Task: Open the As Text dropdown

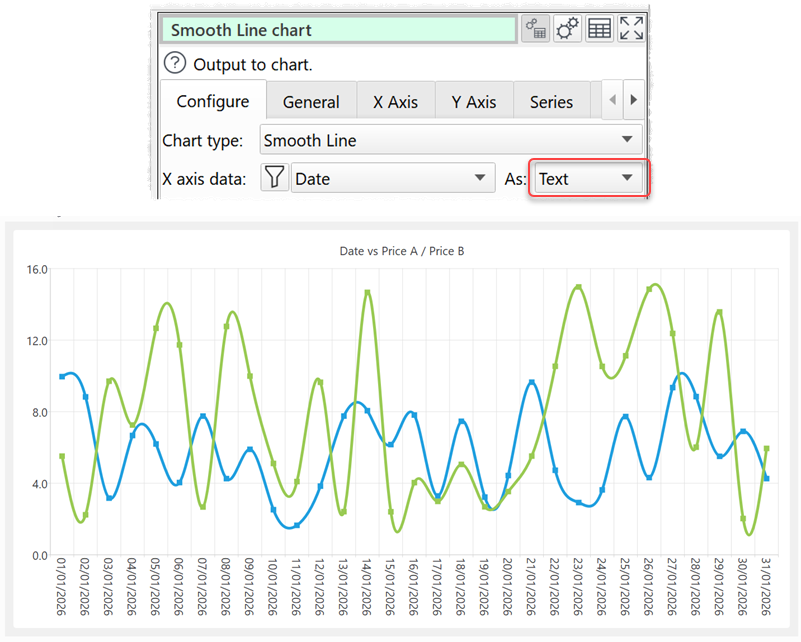Action: pyautogui.click(x=588, y=178)
